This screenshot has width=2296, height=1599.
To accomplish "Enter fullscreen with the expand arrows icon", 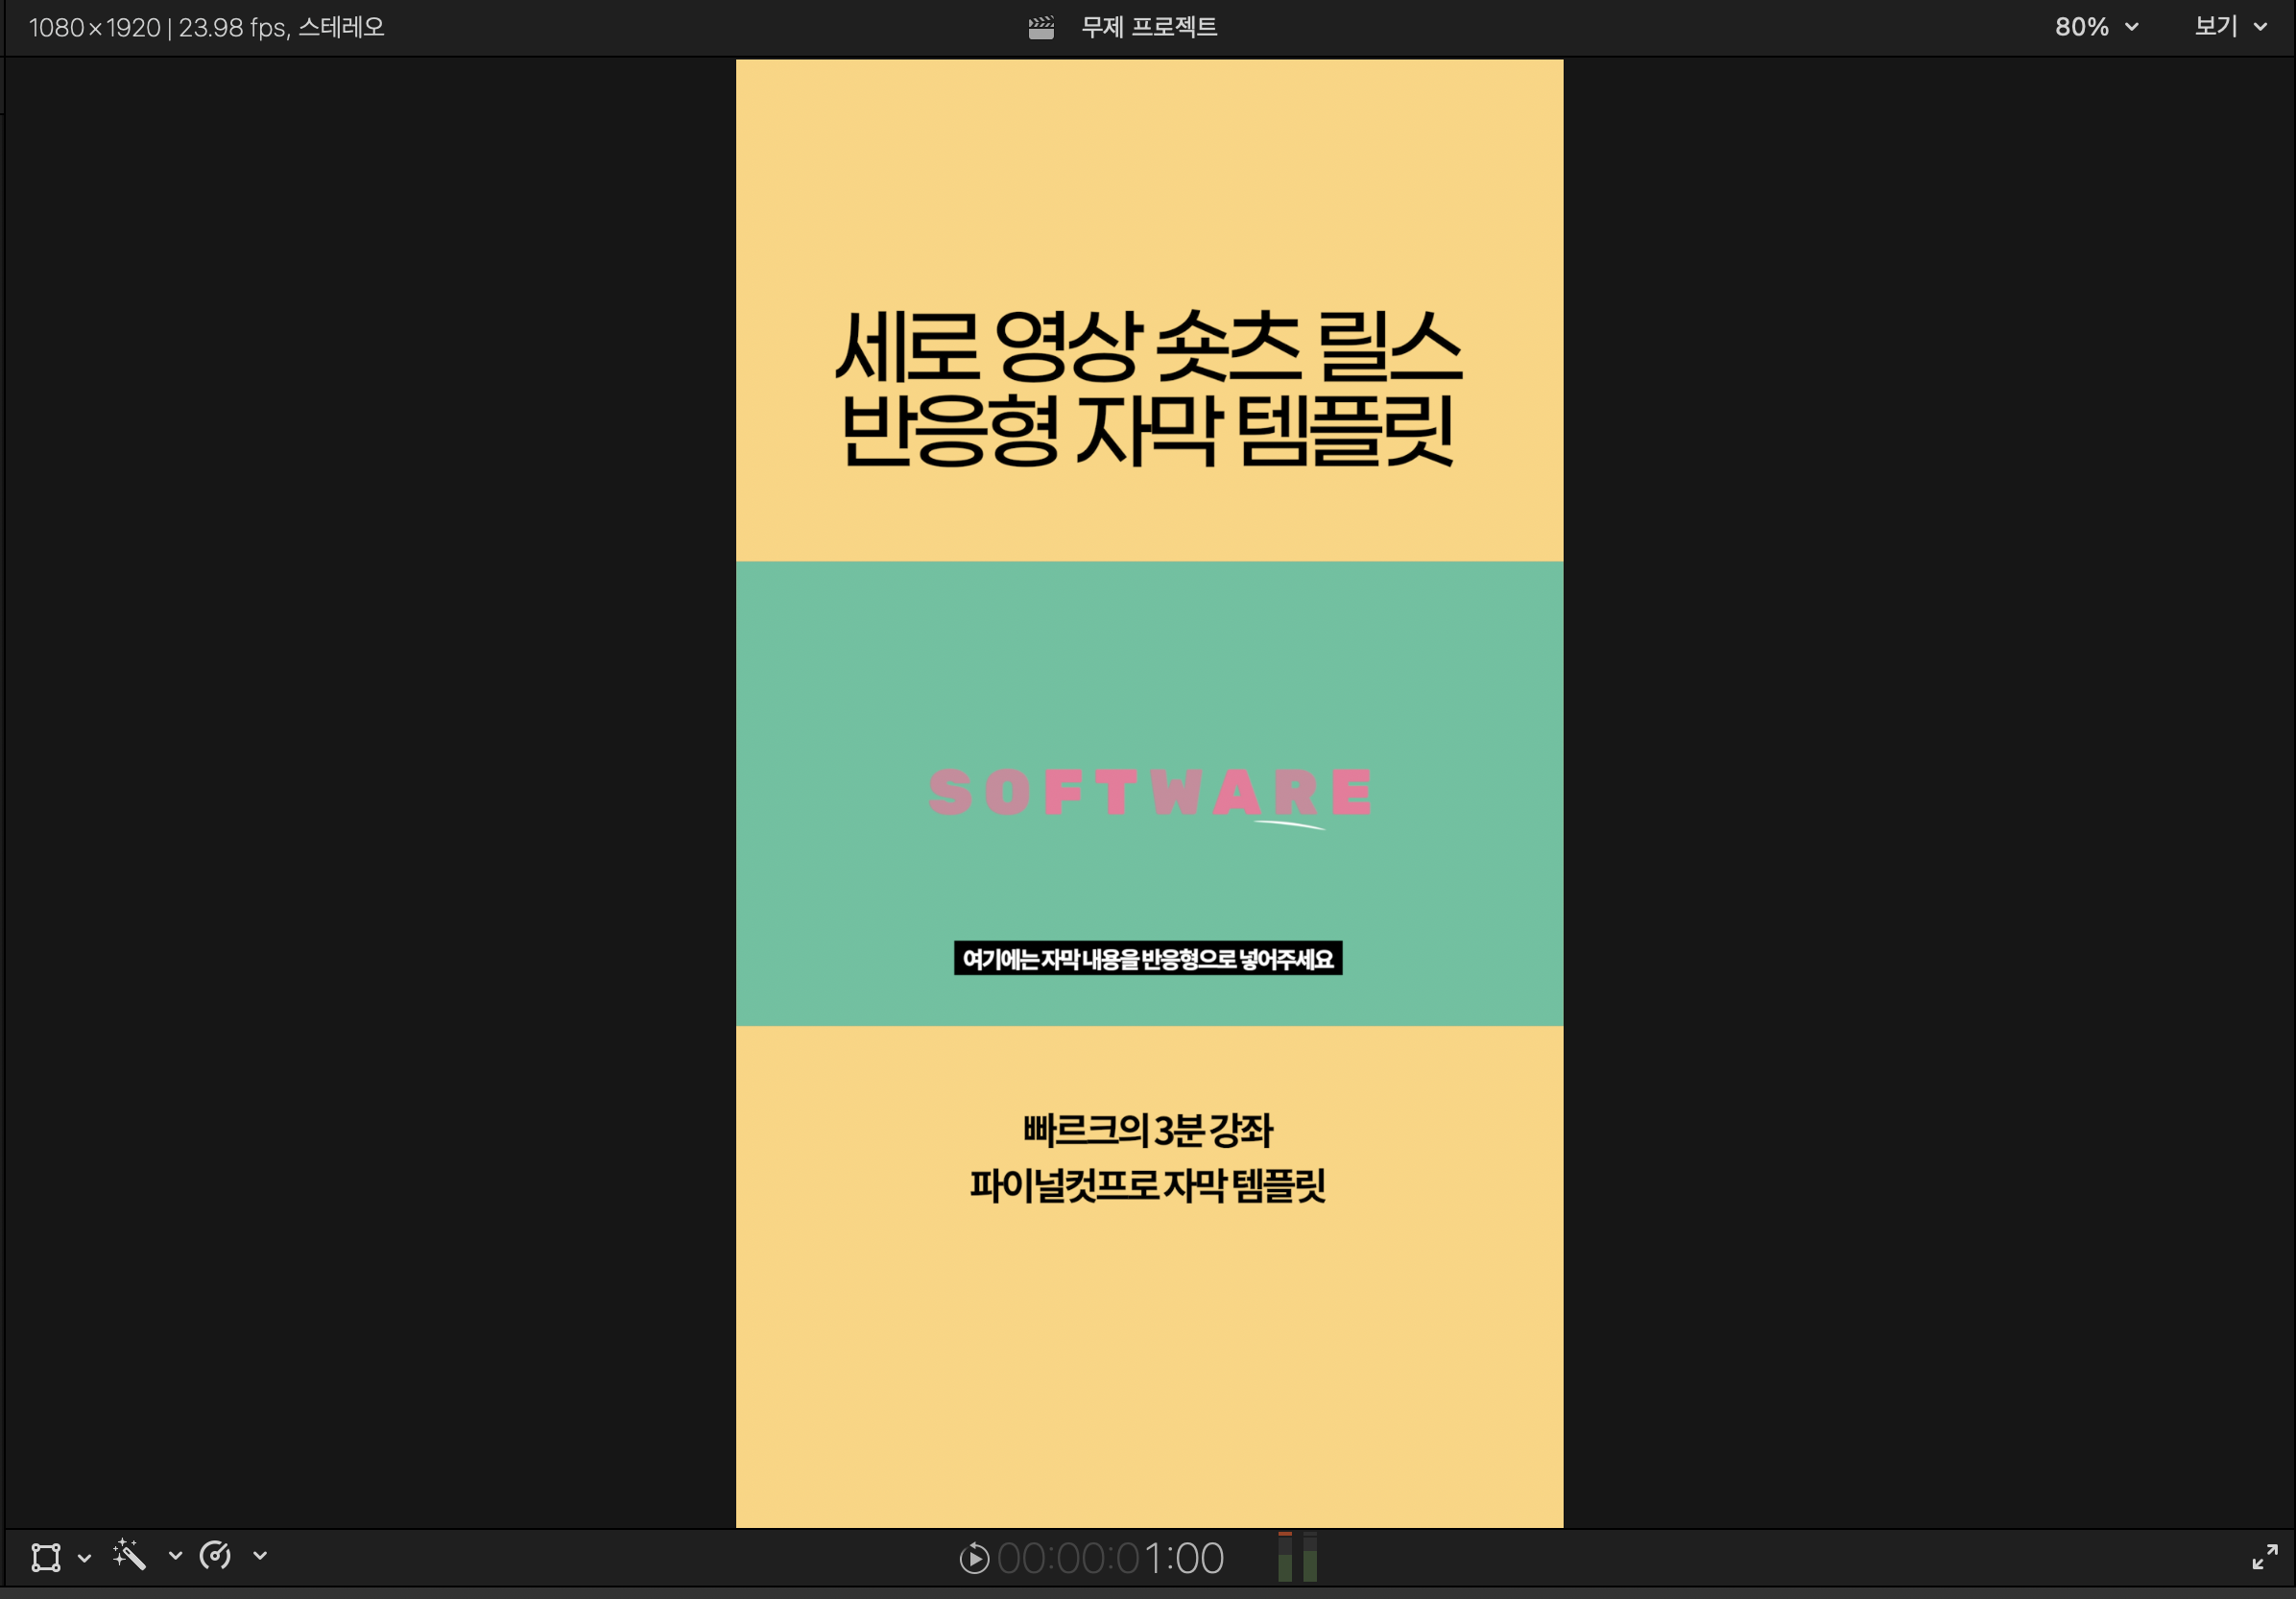I will 2264,1556.
